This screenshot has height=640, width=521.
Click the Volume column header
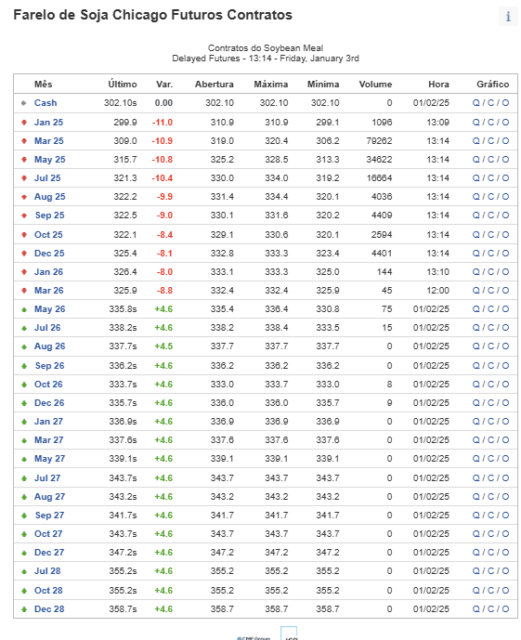pos(375,84)
